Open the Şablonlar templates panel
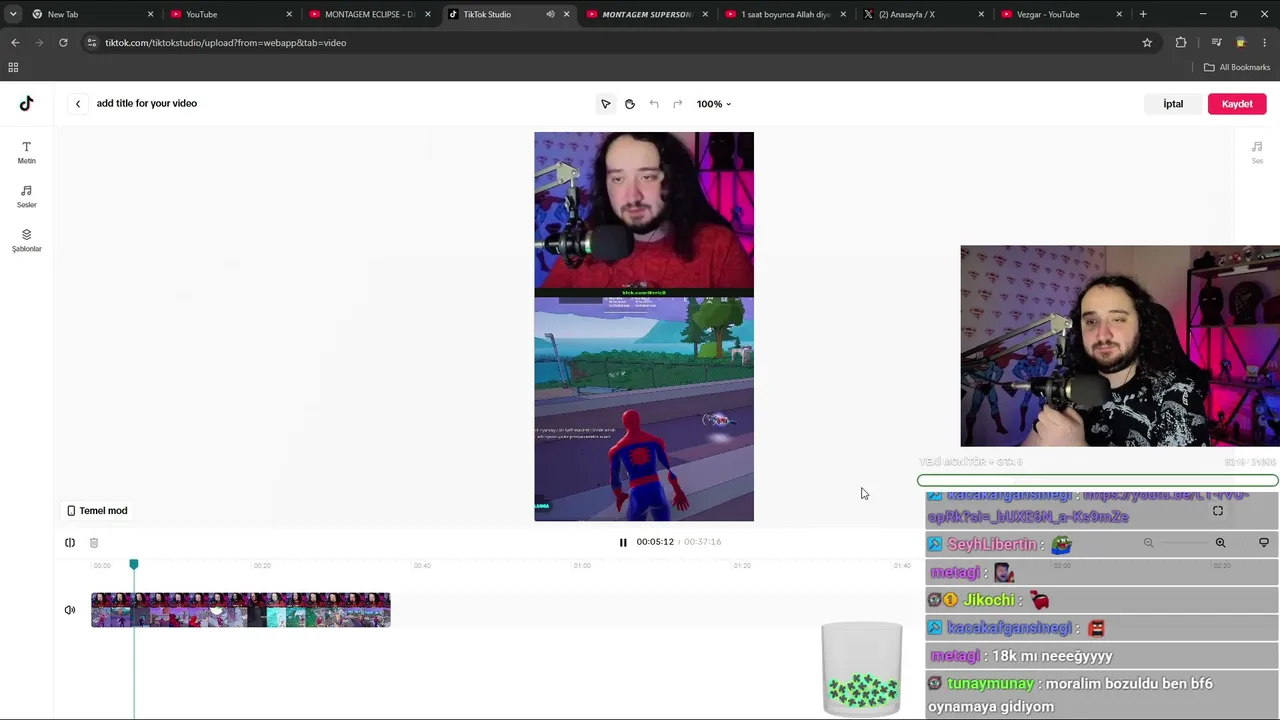 point(26,240)
